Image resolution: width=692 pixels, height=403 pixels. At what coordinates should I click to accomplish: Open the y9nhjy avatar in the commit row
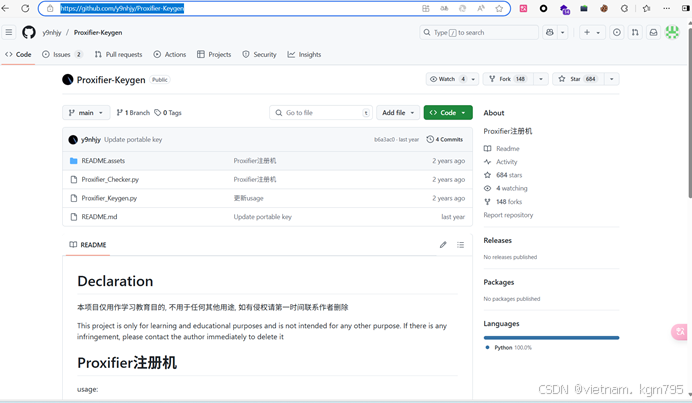pos(73,139)
